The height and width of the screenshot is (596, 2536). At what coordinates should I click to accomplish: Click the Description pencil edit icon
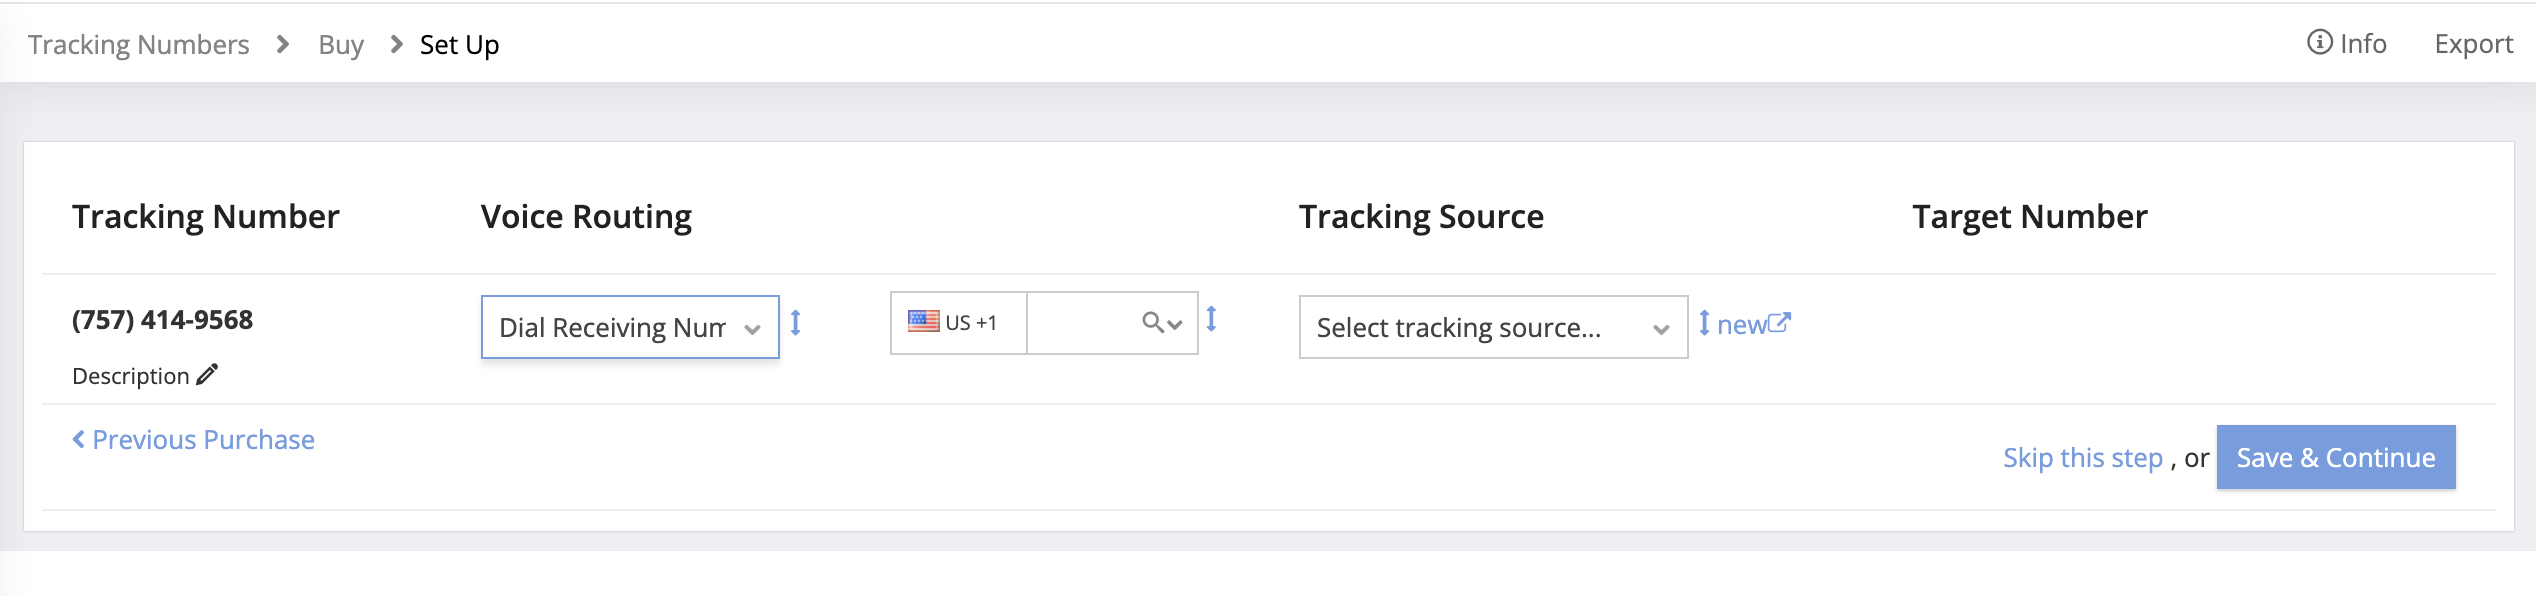coord(207,375)
